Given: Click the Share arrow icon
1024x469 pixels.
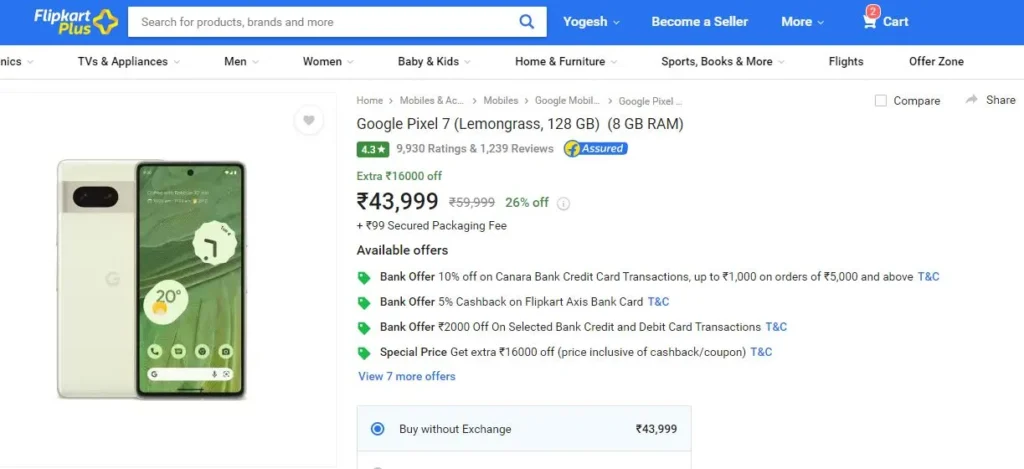Looking at the screenshot, I should point(972,100).
